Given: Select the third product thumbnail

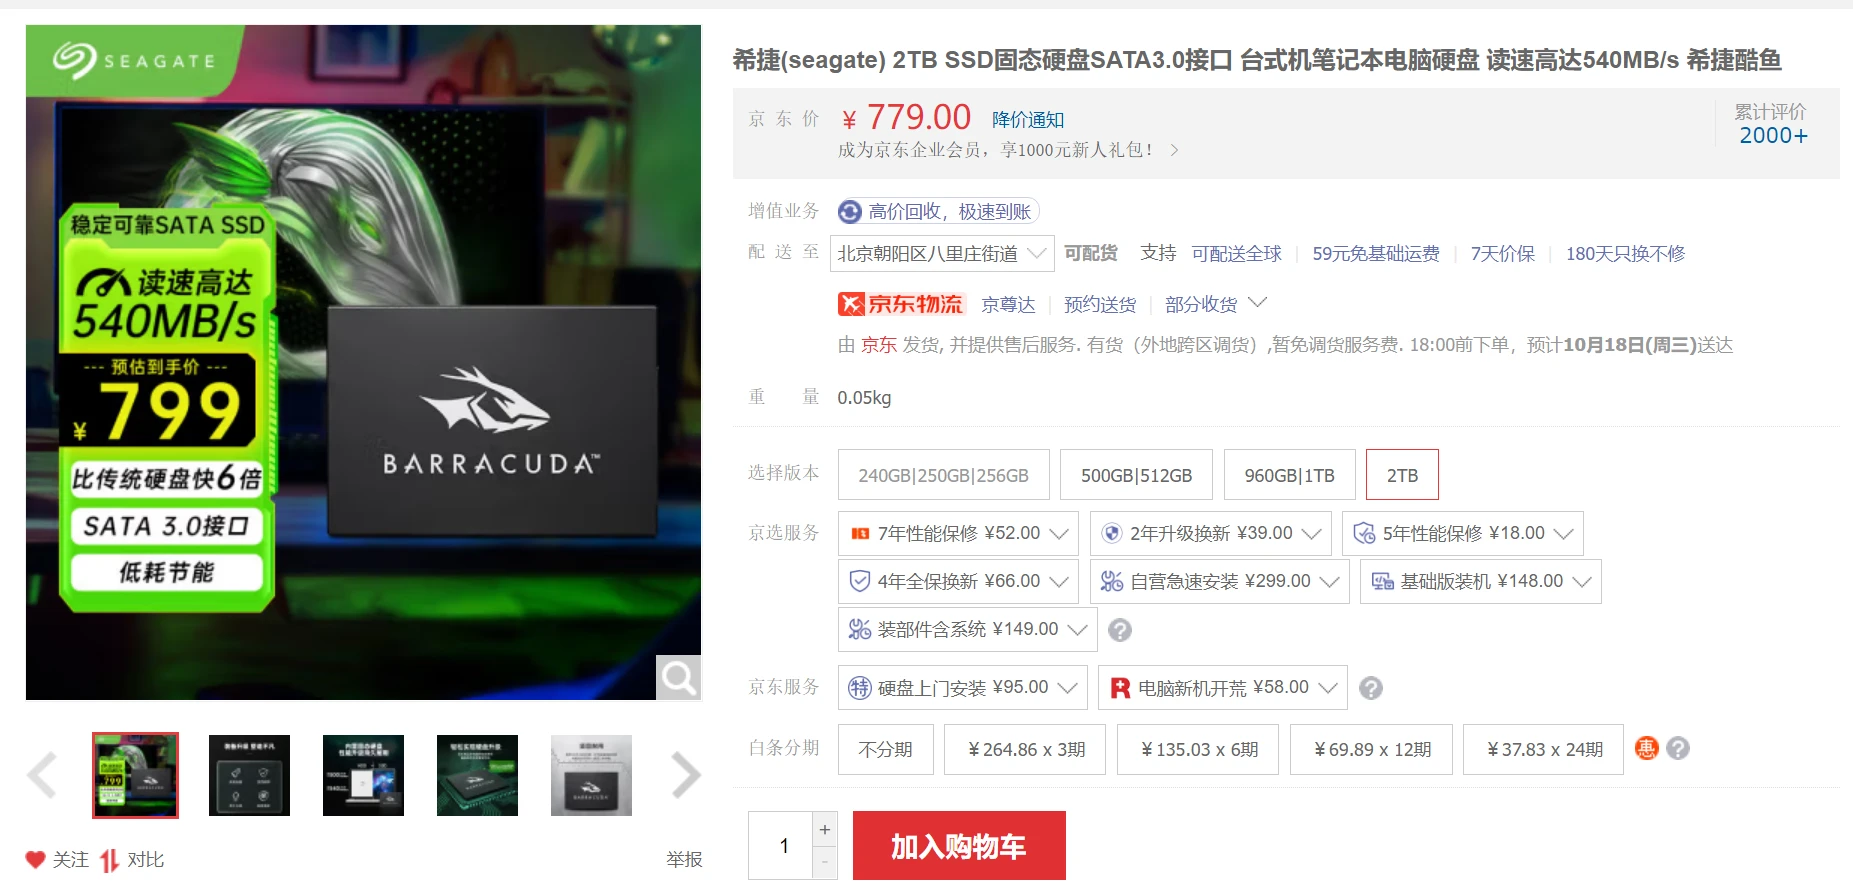Looking at the screenshot, I should click(363, 775).
